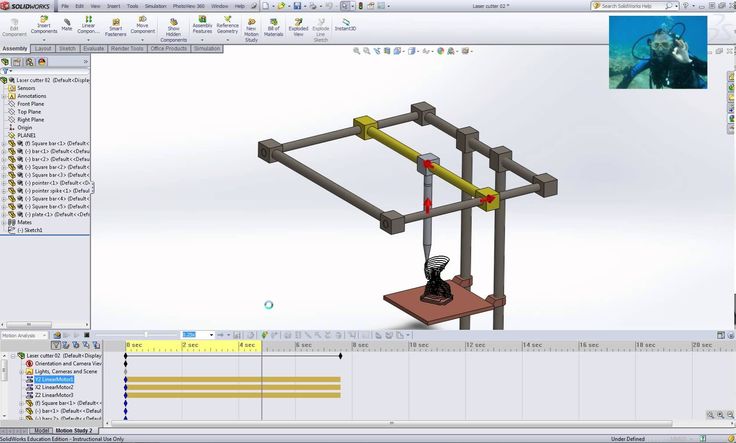Open FeatureManager design tree tab
Screen dimensions: 736x443
coord(6,61)
